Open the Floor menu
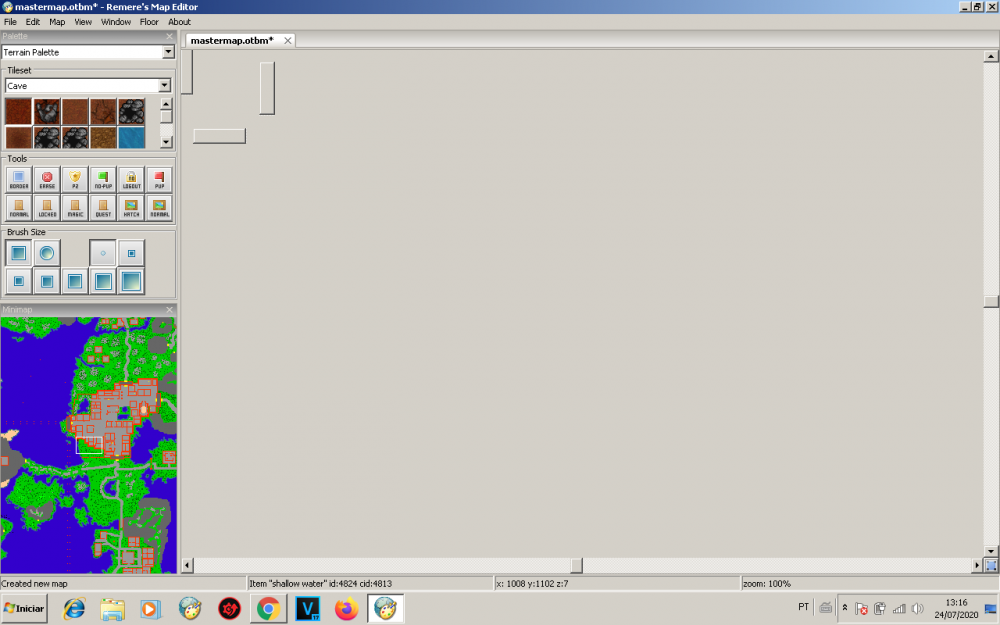 [149, 22]
